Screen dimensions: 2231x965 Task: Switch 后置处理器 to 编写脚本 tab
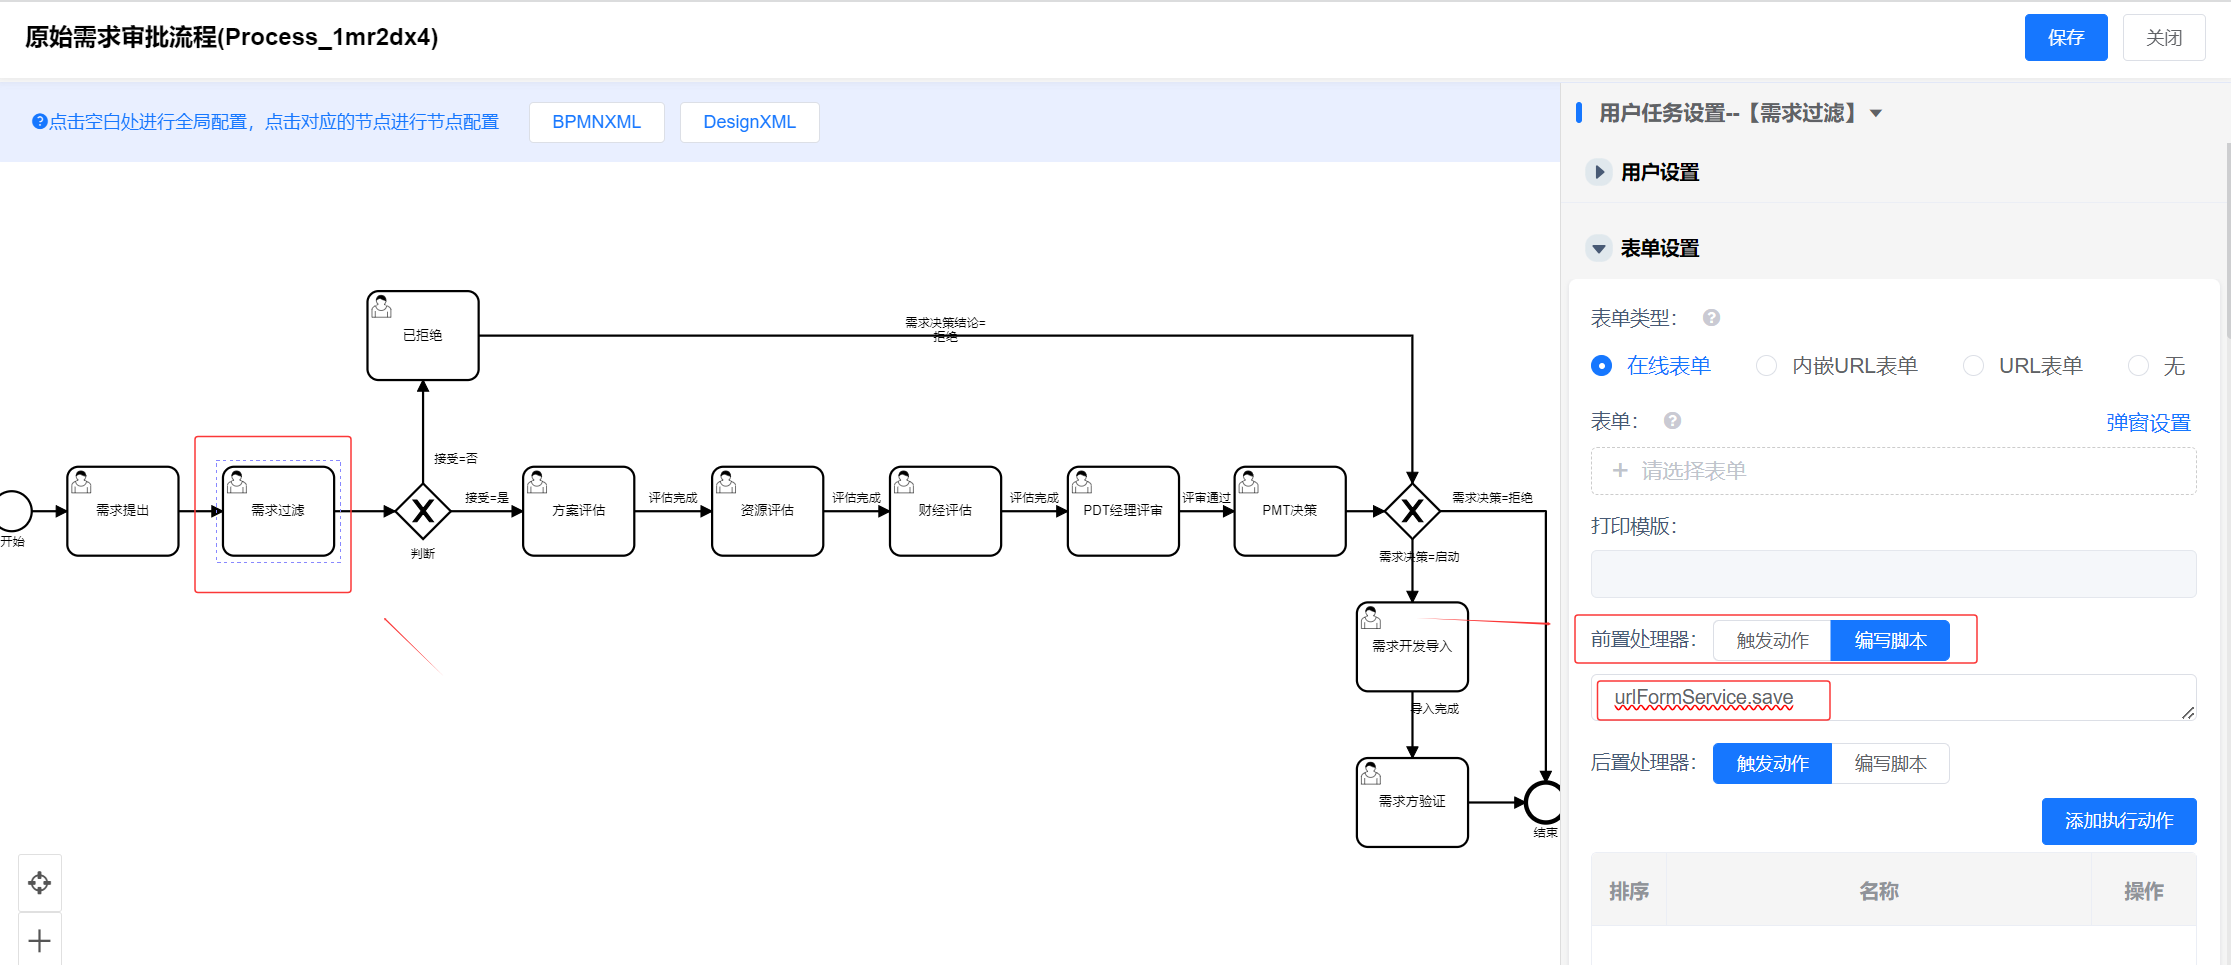coord(1890,764)
